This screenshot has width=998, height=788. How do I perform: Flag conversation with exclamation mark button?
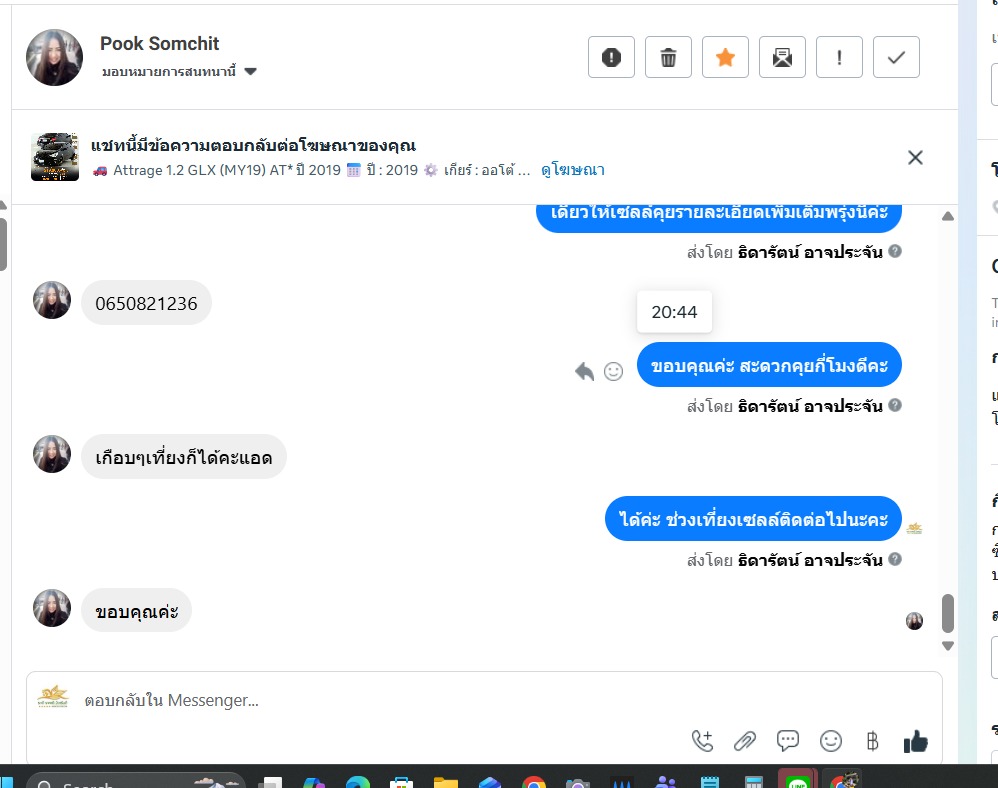click(x=839, y=57)
